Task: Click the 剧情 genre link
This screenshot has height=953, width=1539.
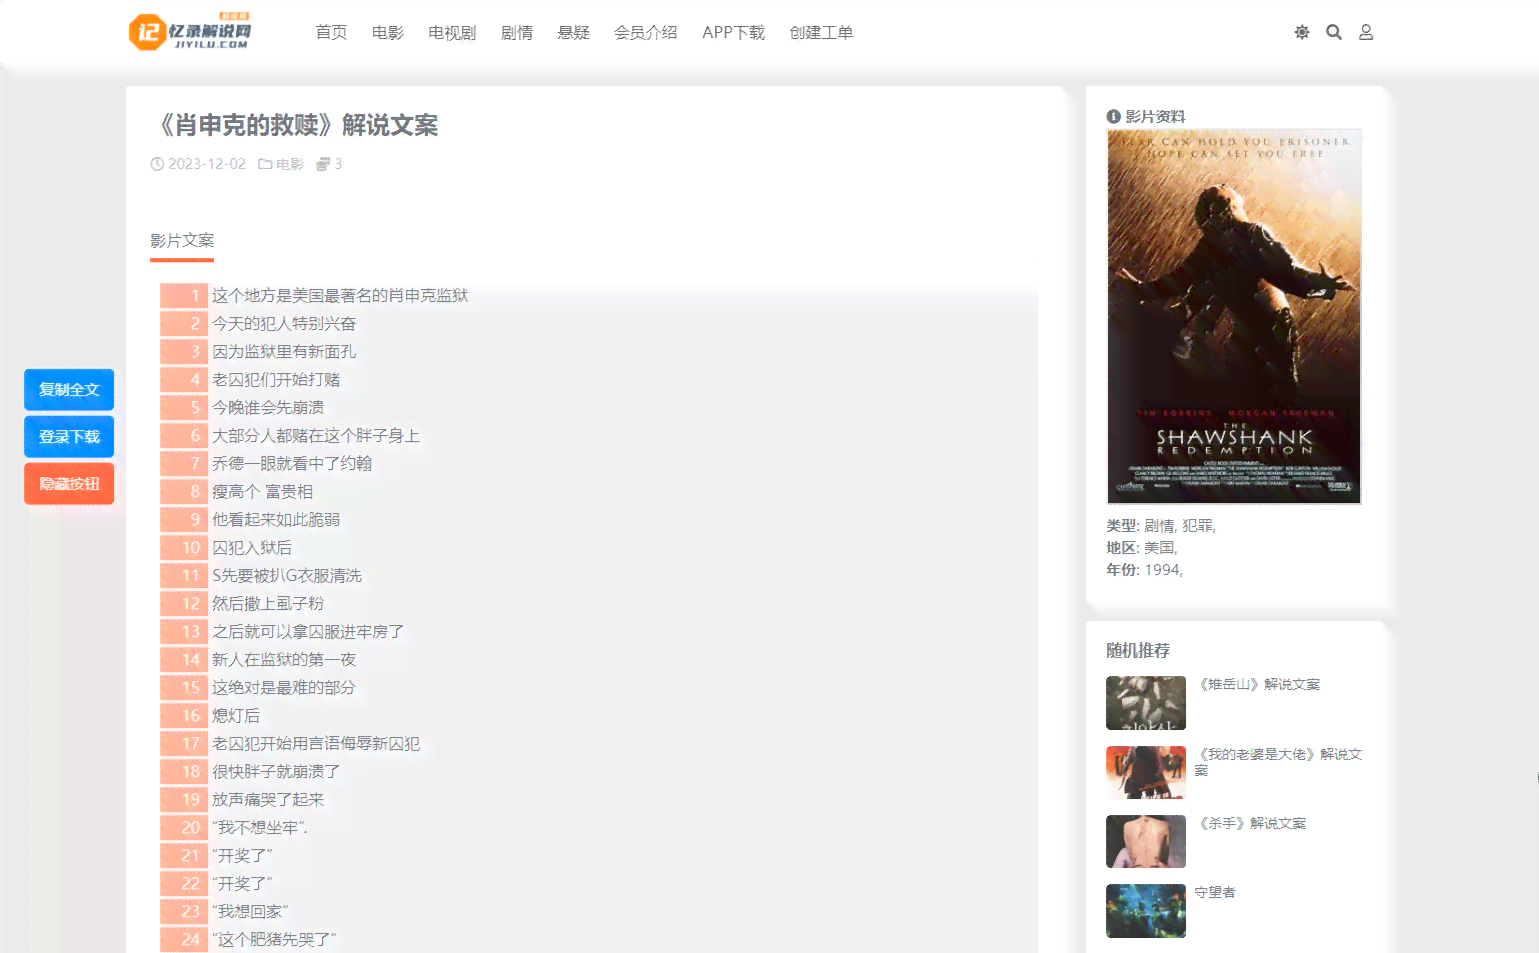Action: click(x=1160, y=525)
